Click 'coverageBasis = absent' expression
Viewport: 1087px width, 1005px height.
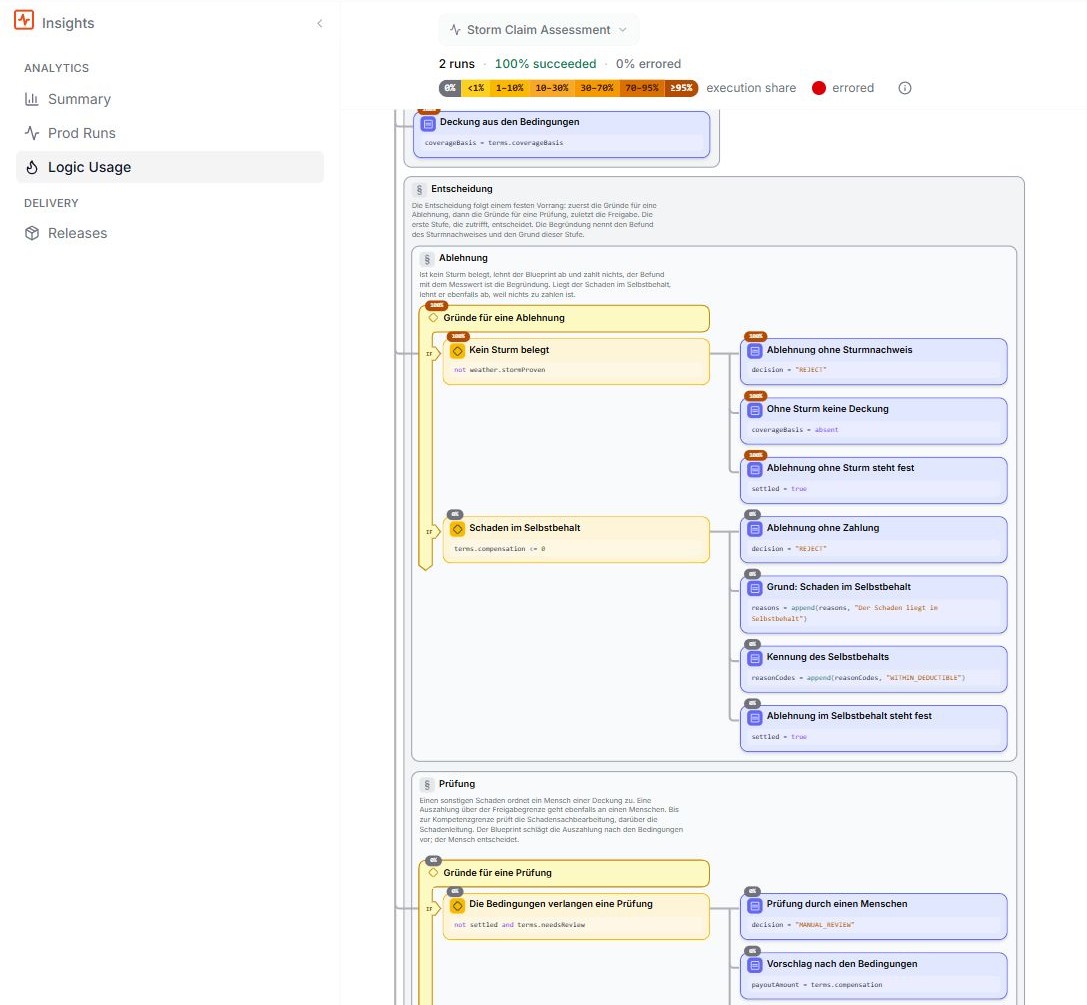coord(795,430)
